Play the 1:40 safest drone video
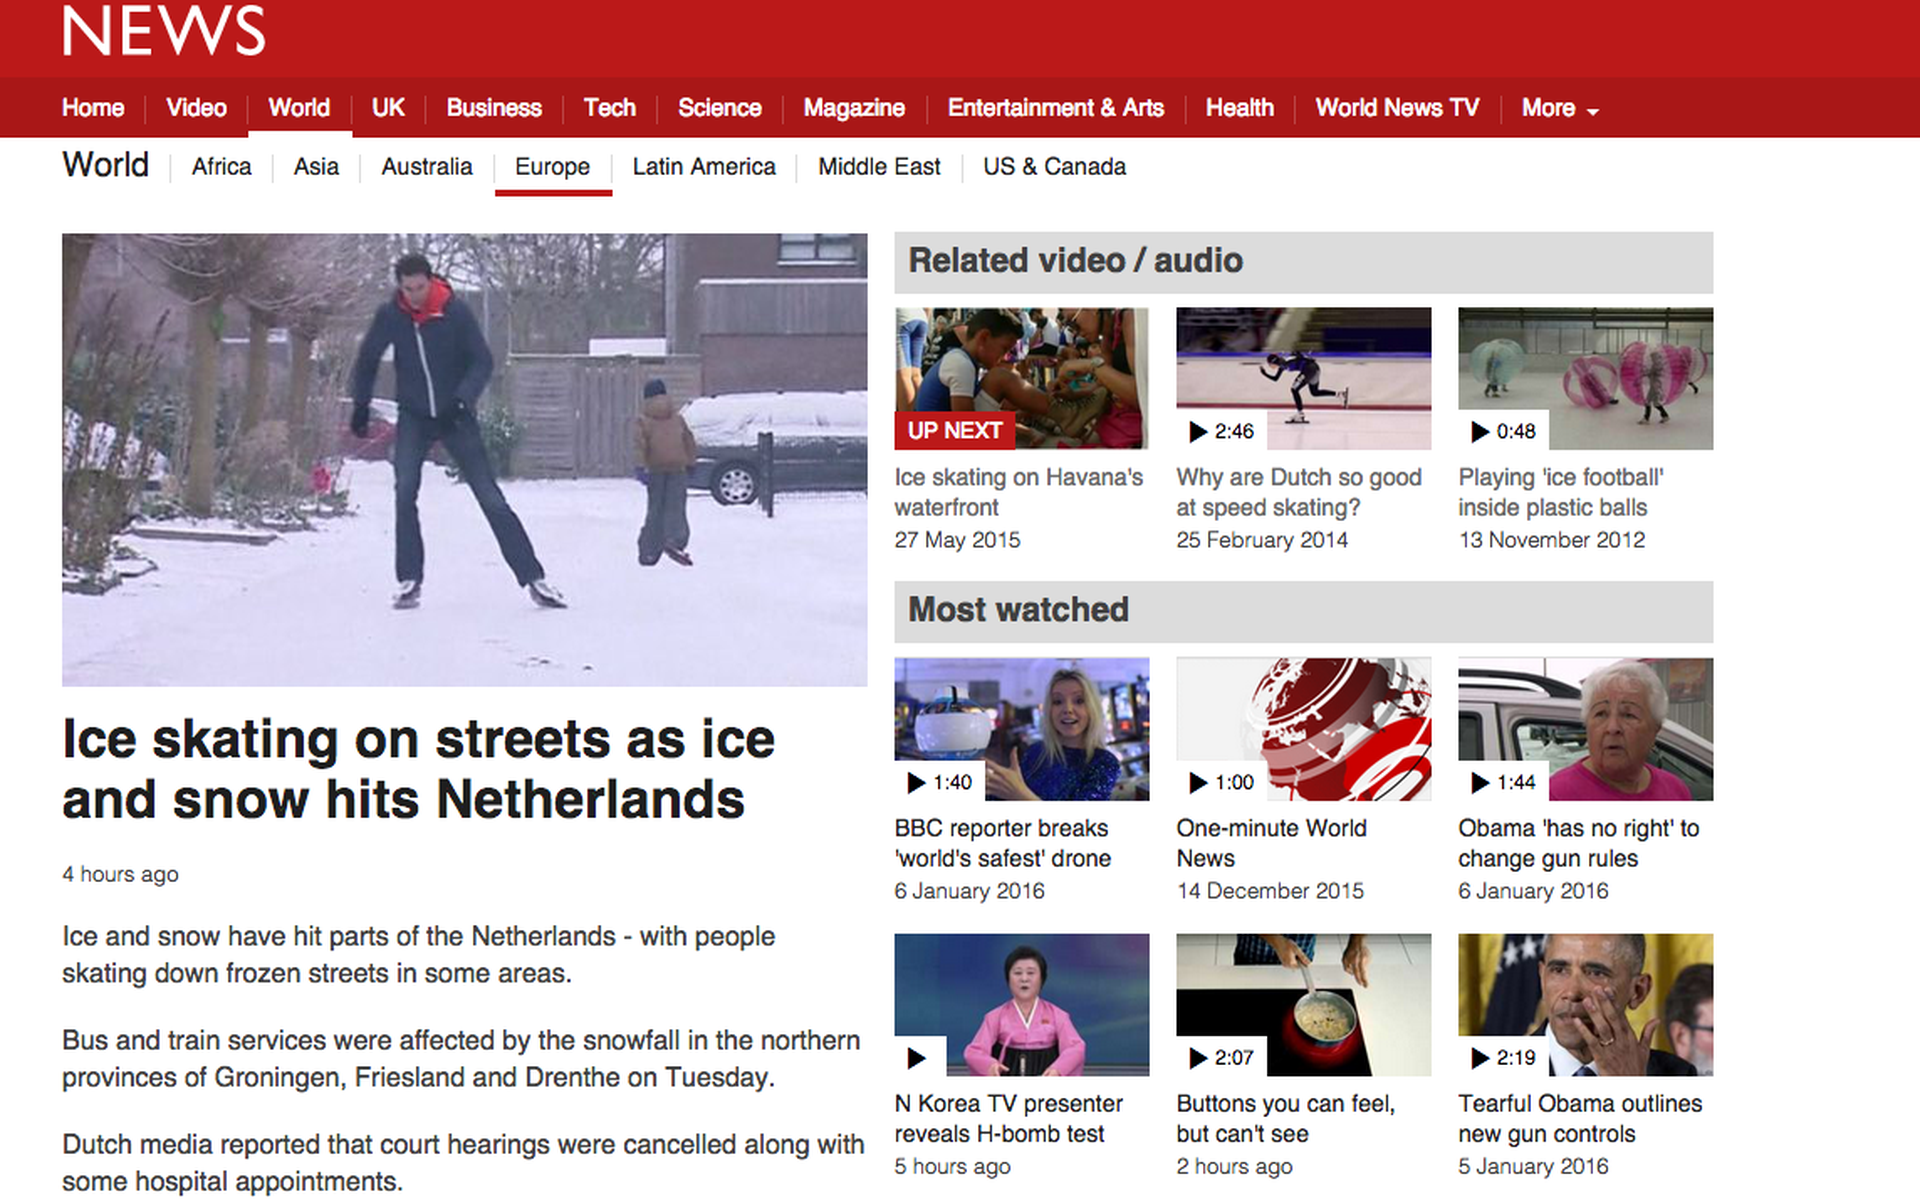1920x1199 pixels. pos(939,782)
